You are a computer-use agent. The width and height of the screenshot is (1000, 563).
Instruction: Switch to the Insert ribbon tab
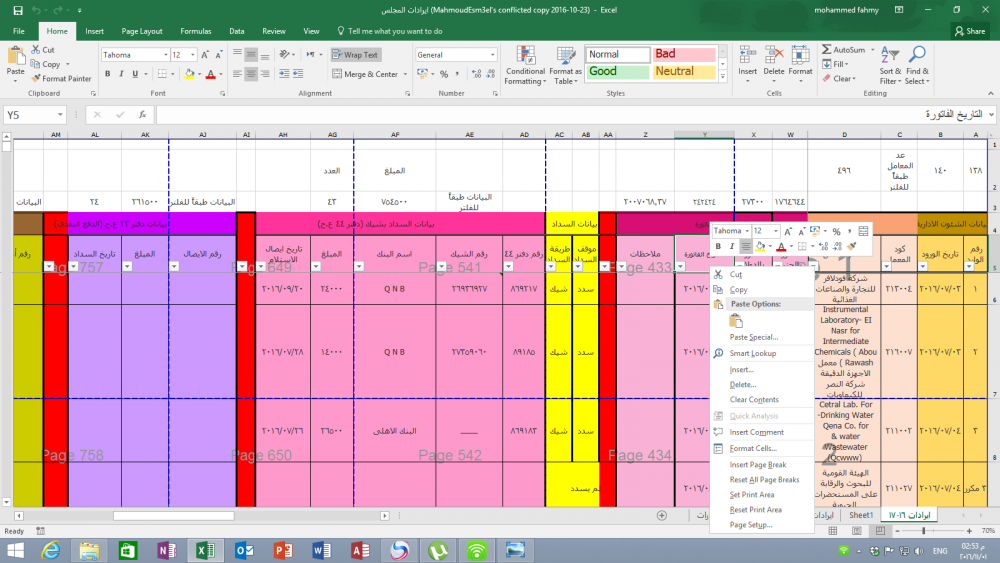coord(94,31)
